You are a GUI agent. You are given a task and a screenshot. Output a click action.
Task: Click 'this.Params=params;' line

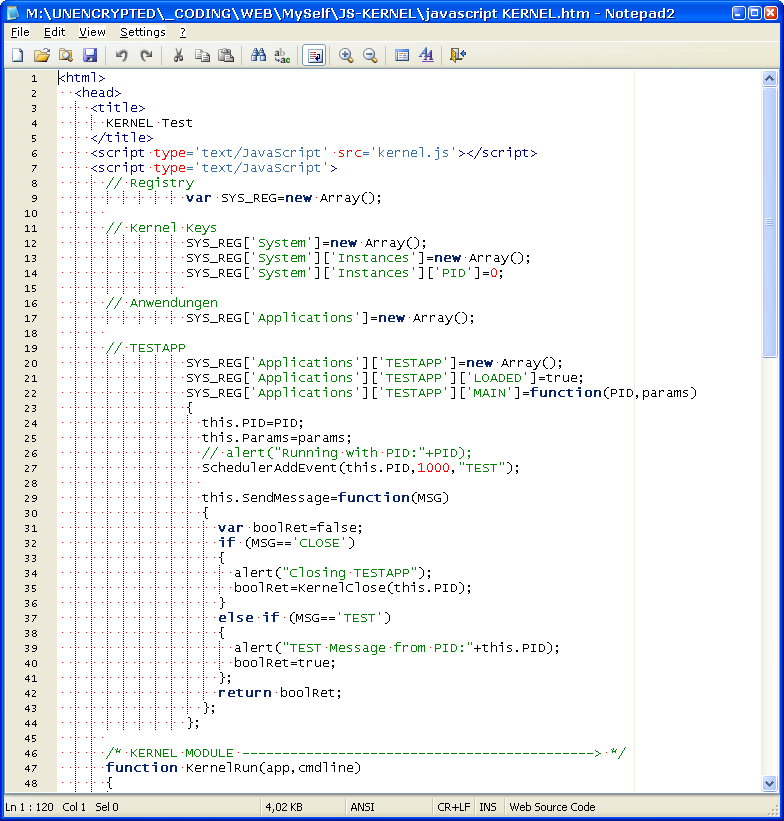(277, 438)
